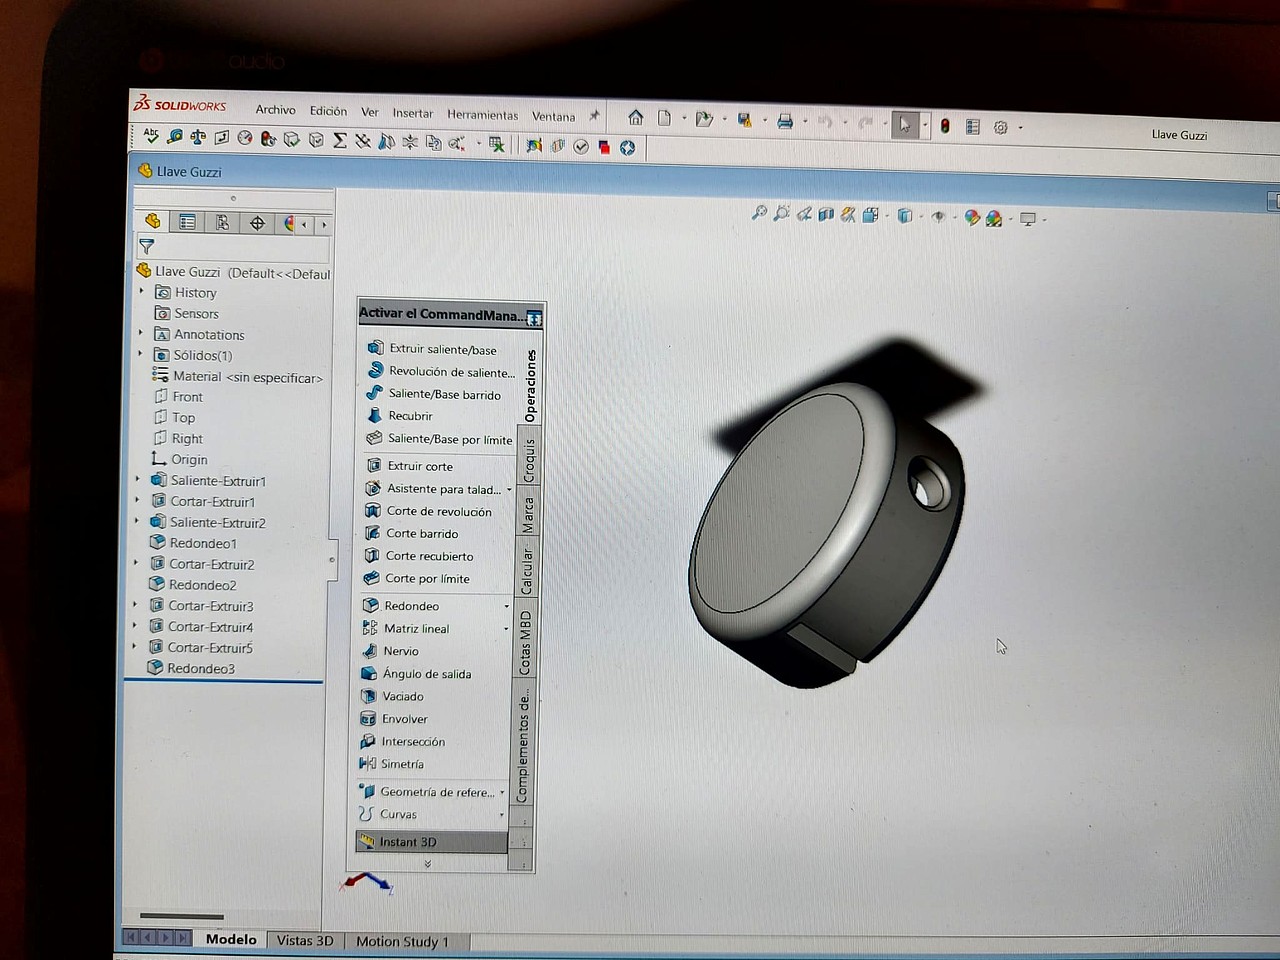Run the Spell Check tool

tap(151, 135)
